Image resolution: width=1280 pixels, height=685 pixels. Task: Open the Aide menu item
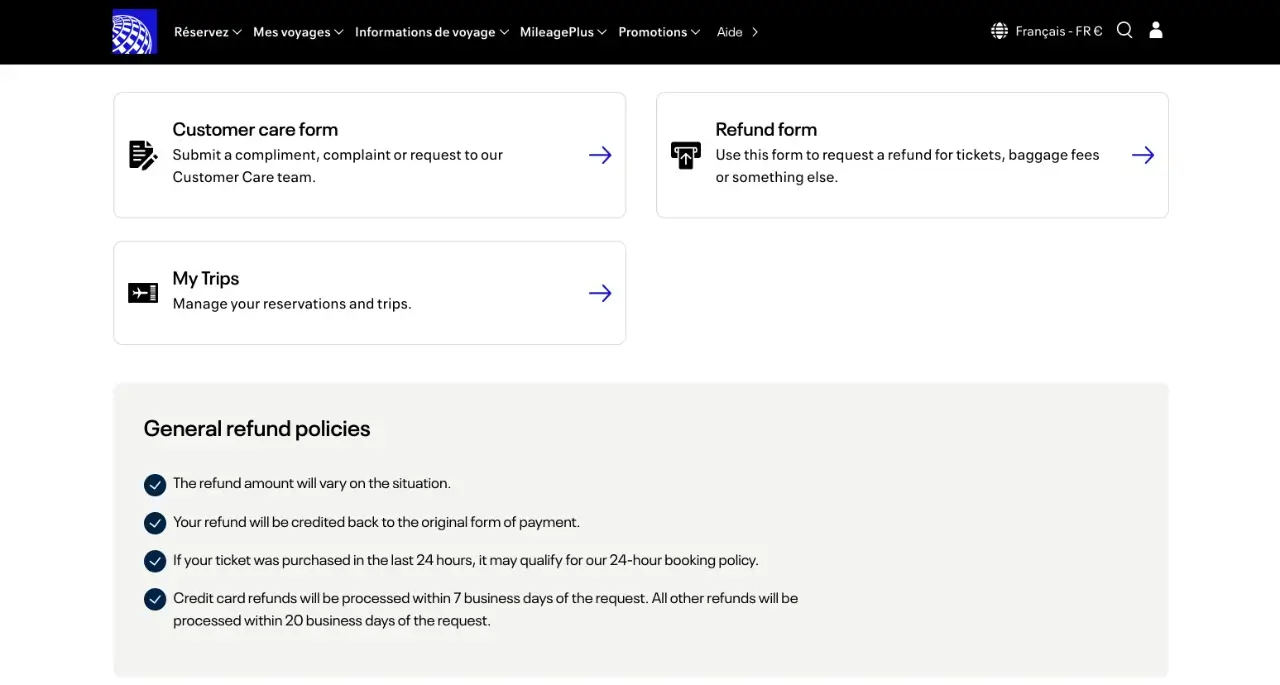738,32
